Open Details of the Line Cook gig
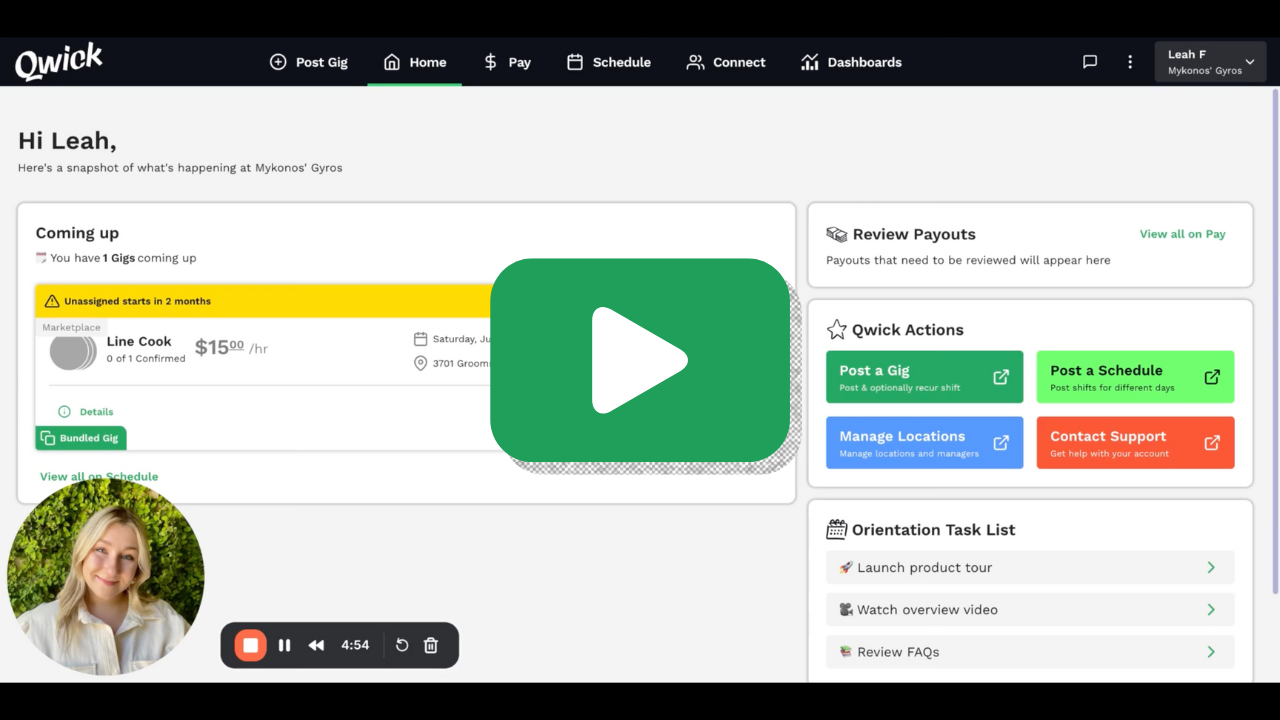The height and width of the screenshot is (720, 1280). 96,412
